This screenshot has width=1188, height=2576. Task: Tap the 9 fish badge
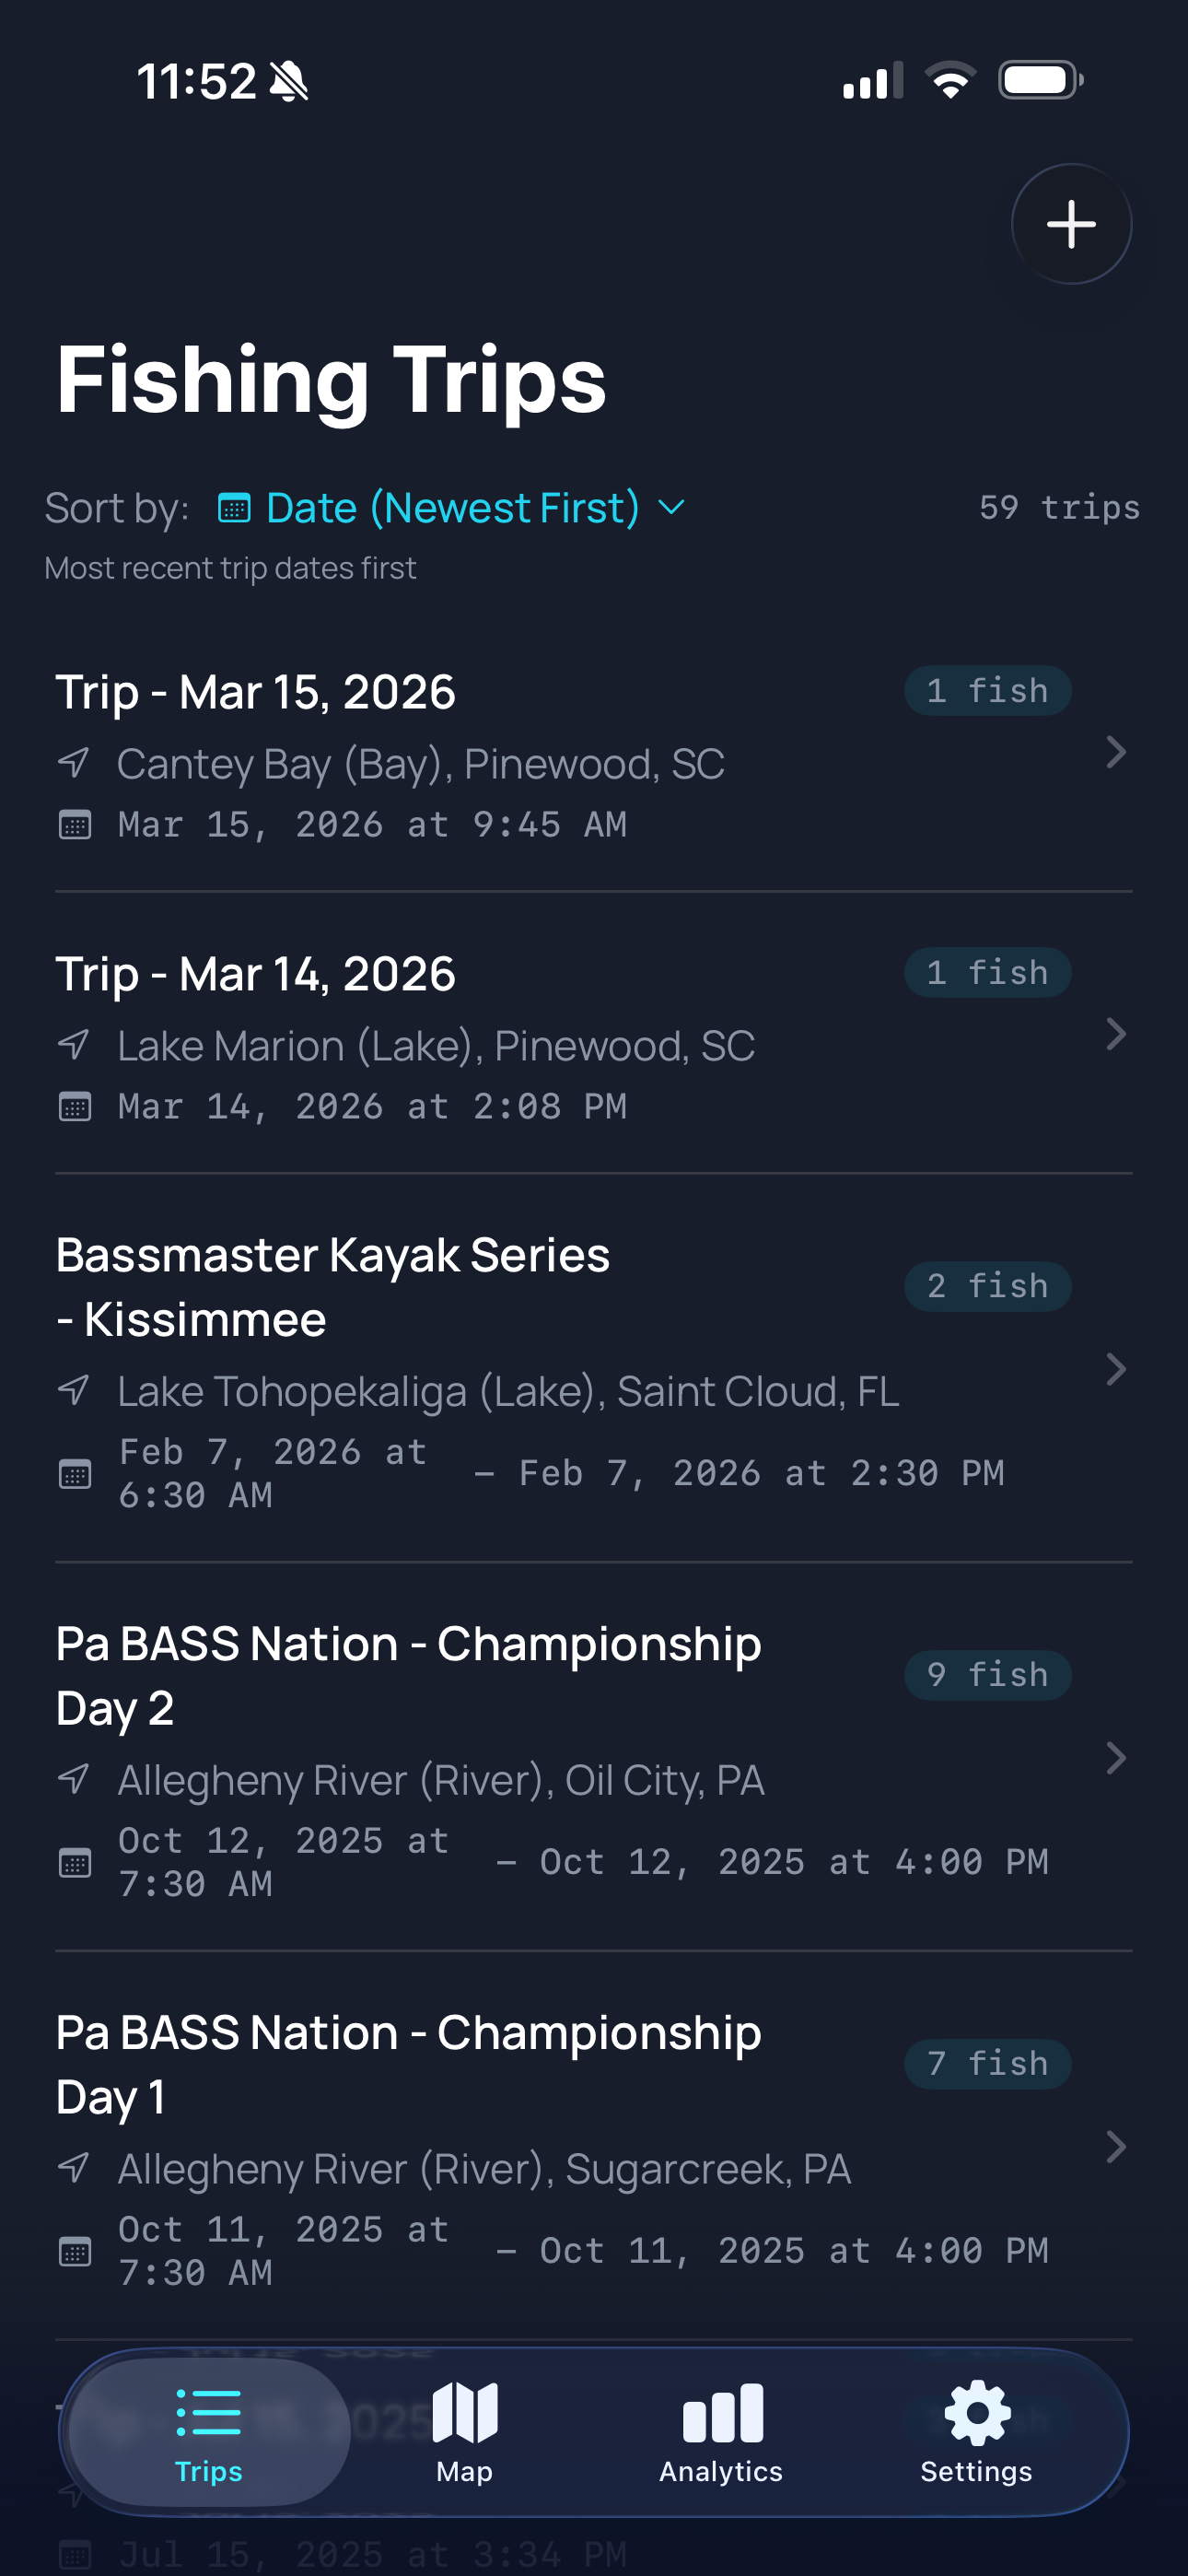pyautogui.click(x=987, y=1675)
